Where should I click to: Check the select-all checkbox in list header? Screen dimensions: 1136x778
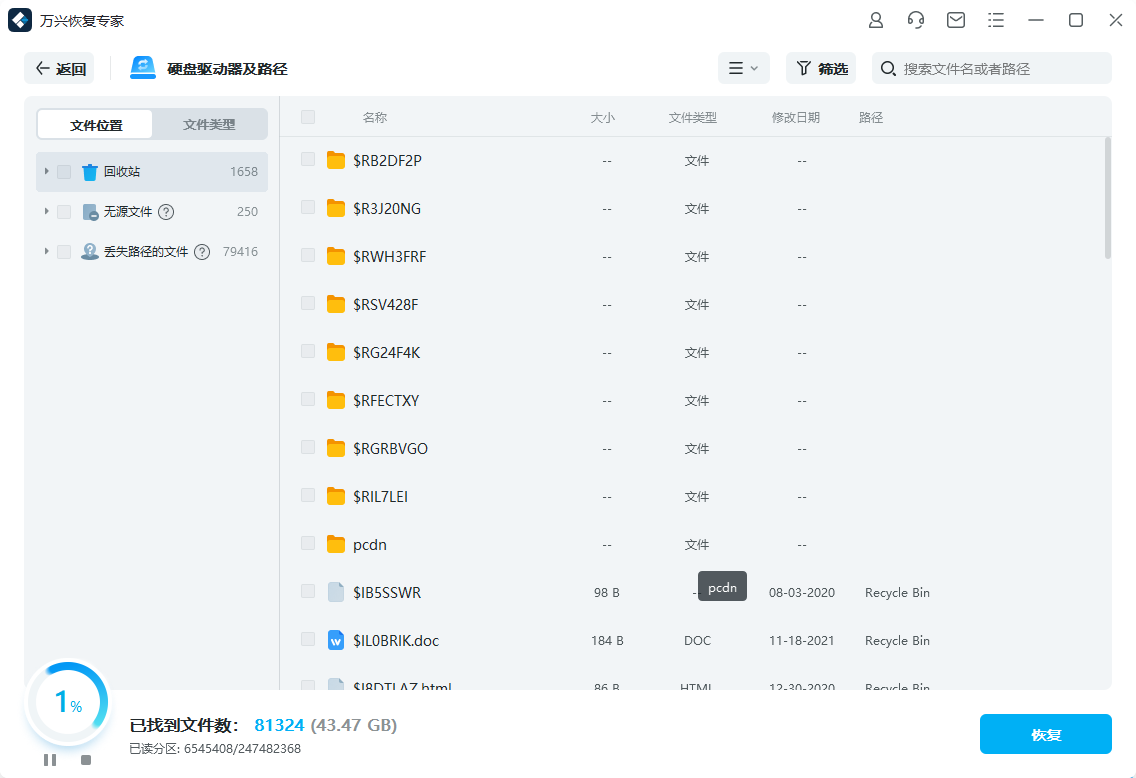point(307,117)
